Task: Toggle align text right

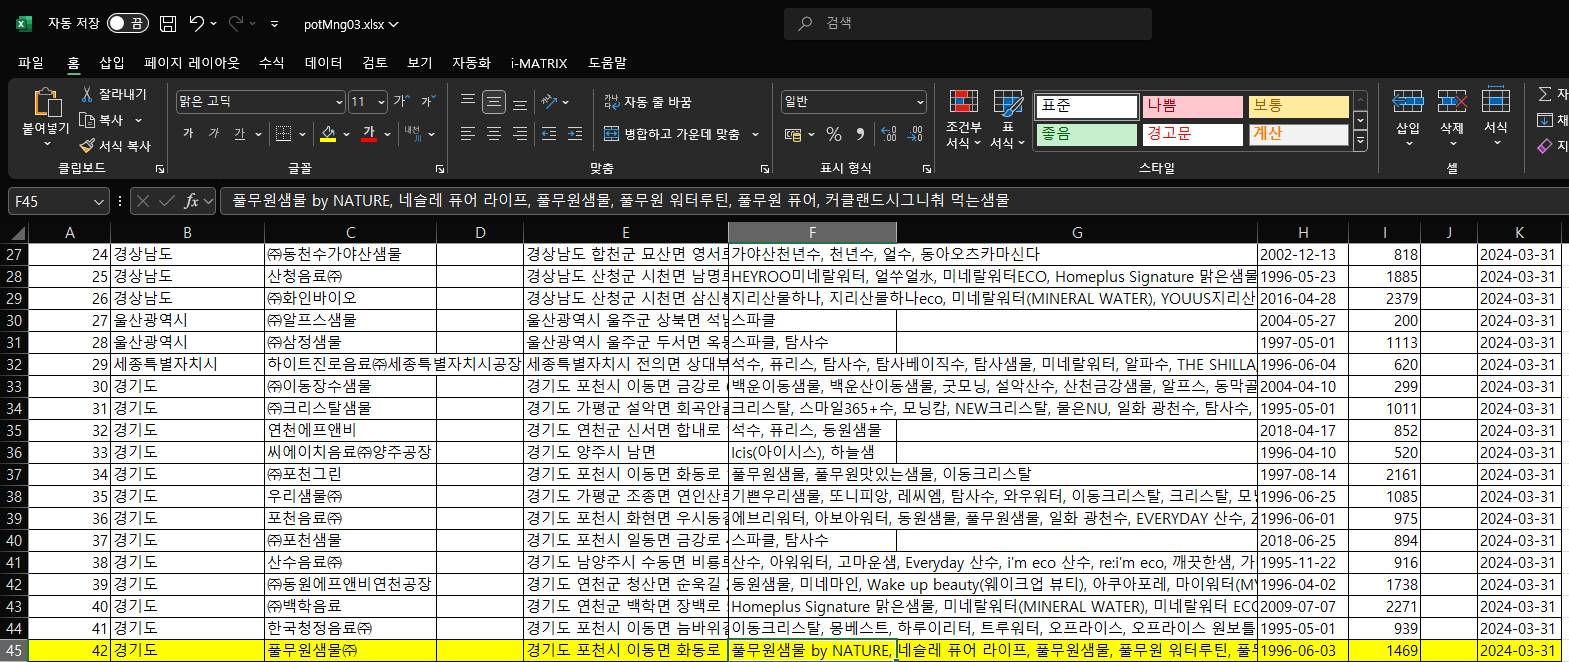Action: click(x=520, y=134)
